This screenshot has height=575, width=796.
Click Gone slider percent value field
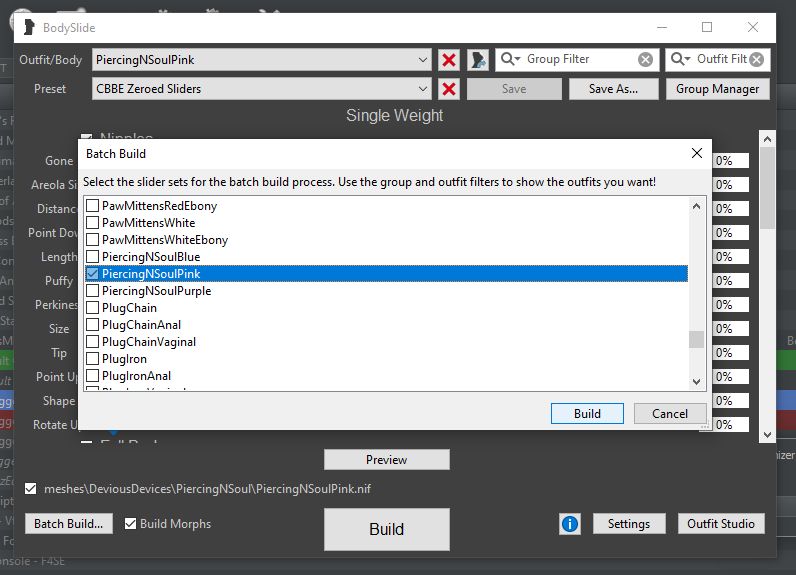click(731, 161)
